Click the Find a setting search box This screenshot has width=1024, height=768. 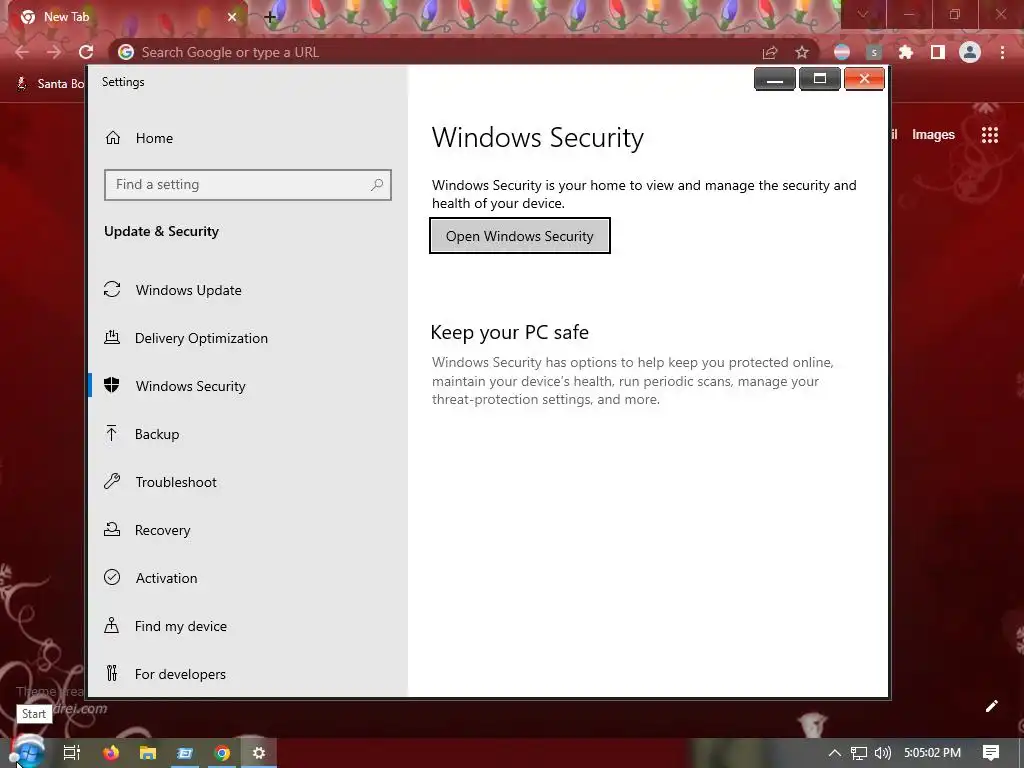(x=248, y=185)
